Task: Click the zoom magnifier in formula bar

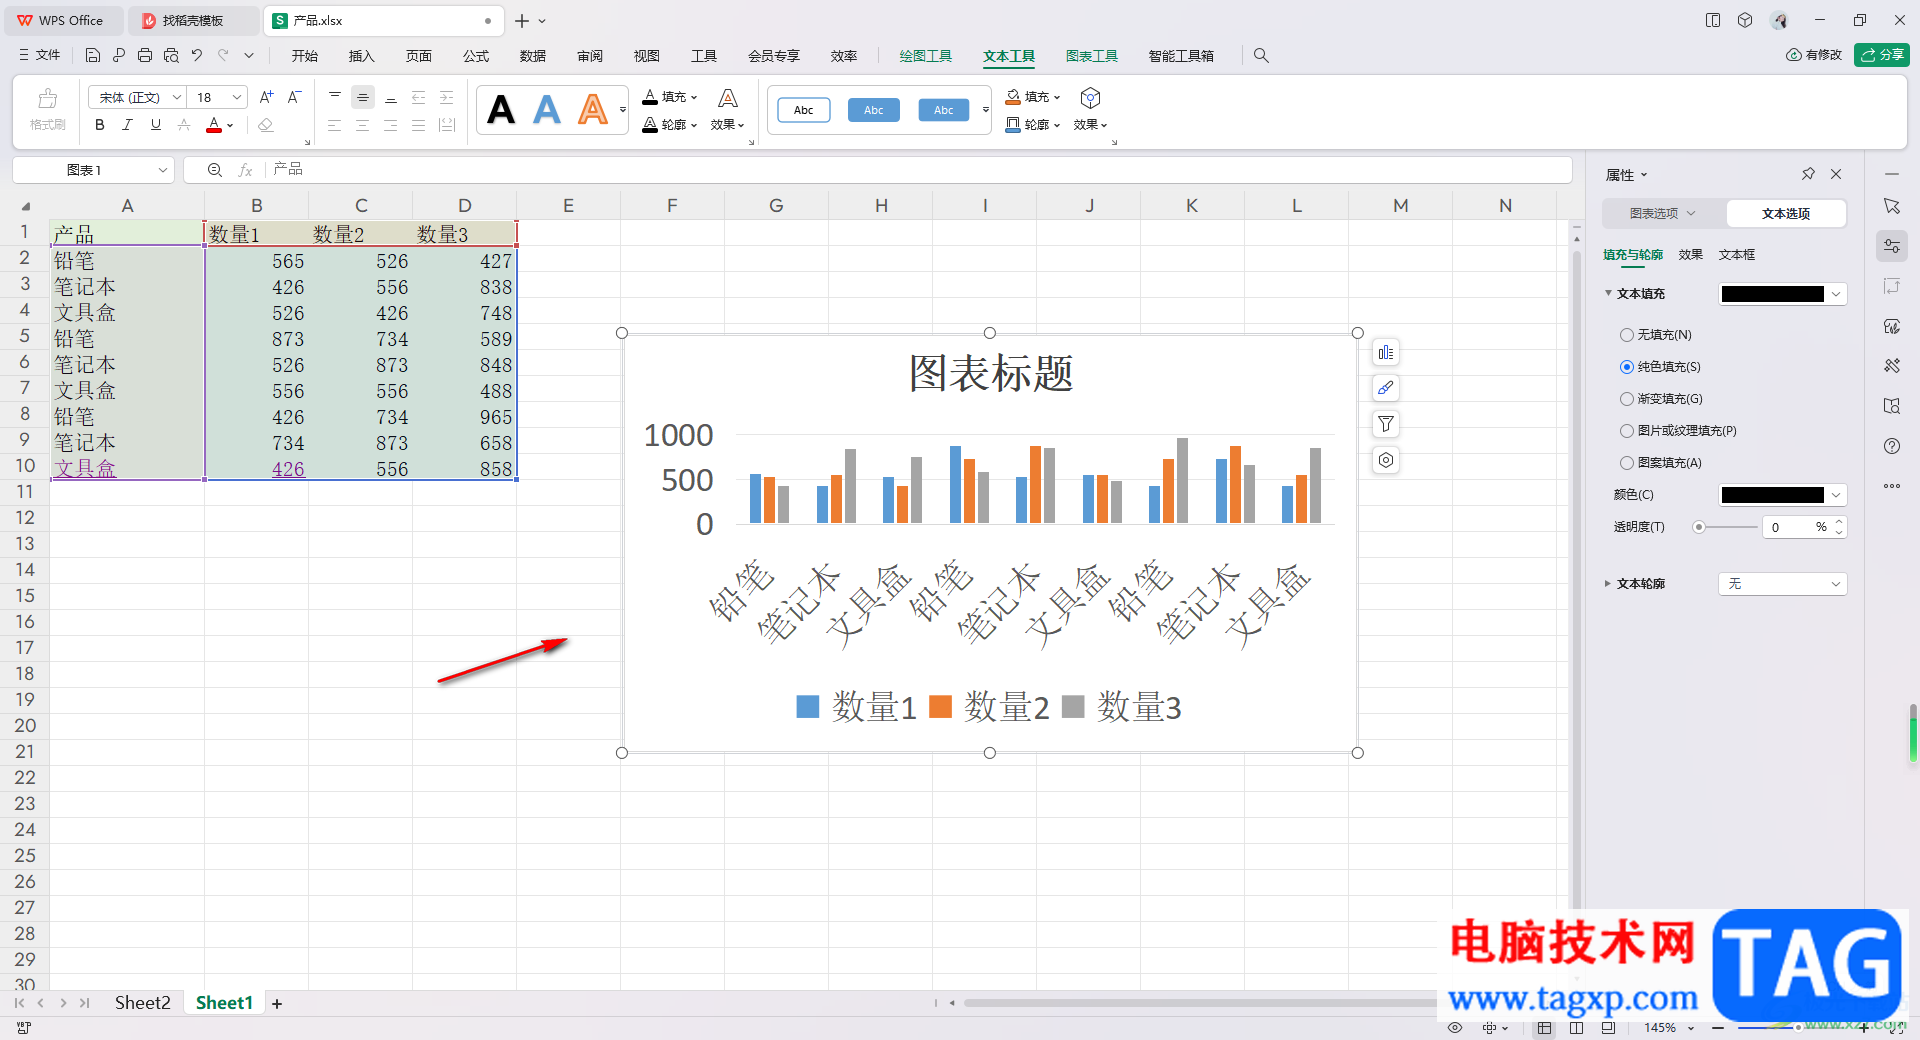Action: coord(214,170)
